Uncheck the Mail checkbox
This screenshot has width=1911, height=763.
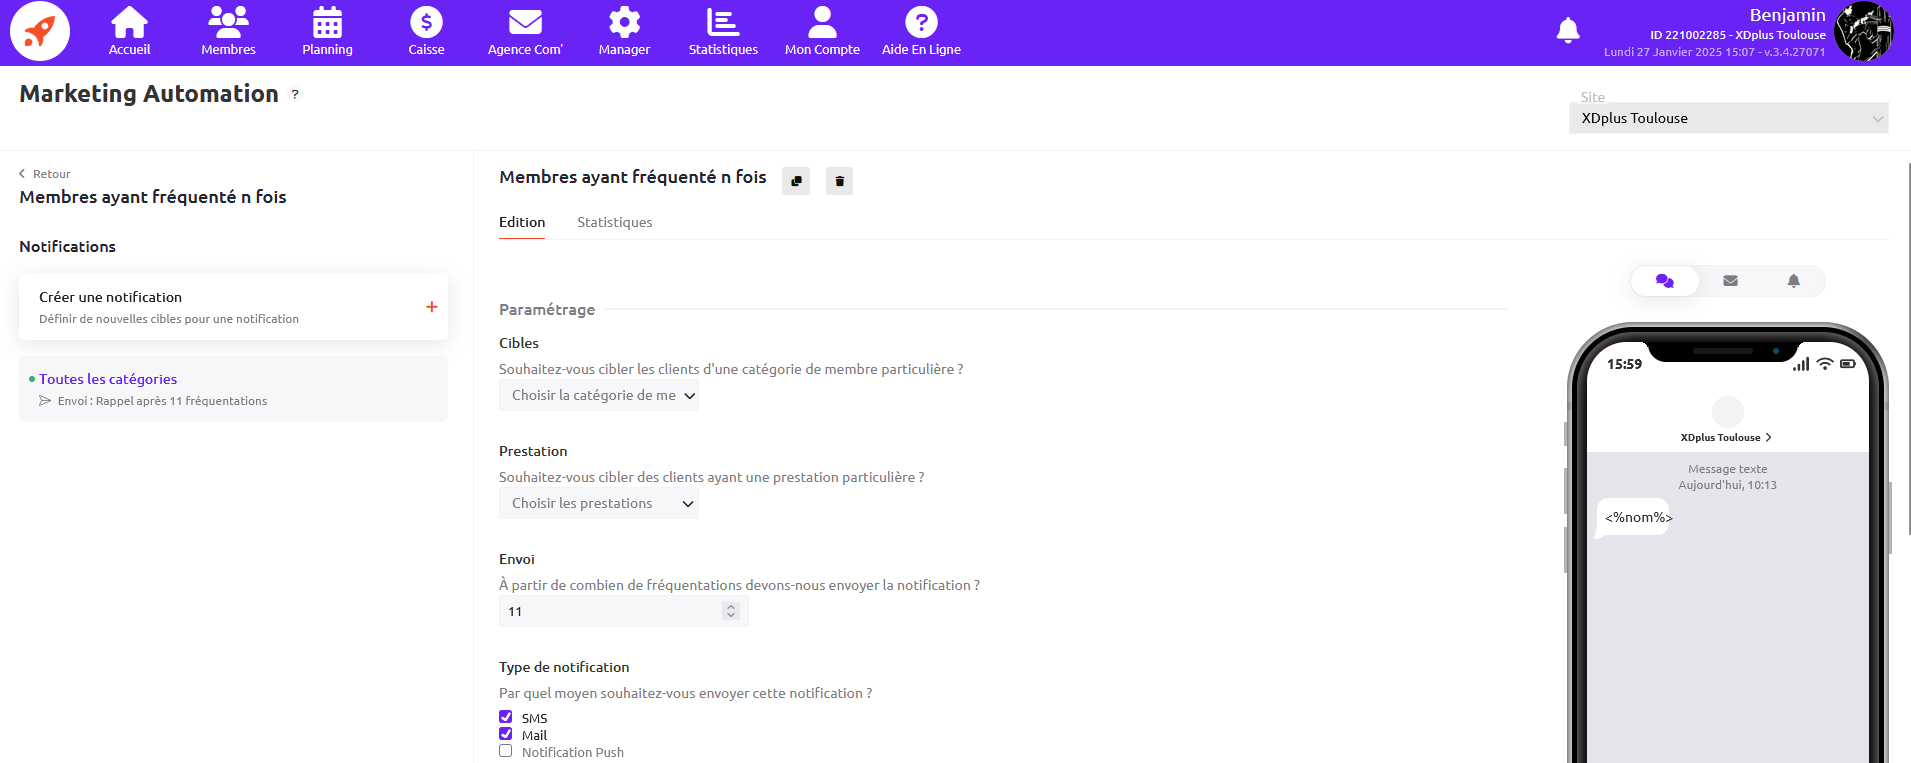[506, 734]
